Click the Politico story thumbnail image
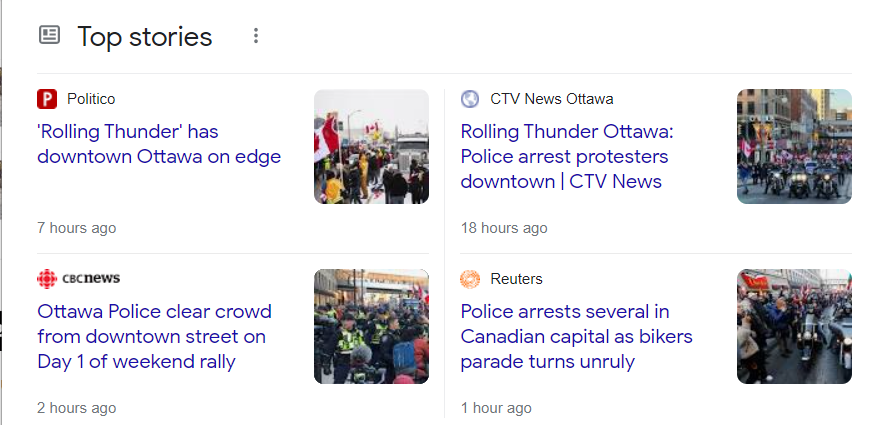This screenshot has height=425, width=885. click(371, 146)
